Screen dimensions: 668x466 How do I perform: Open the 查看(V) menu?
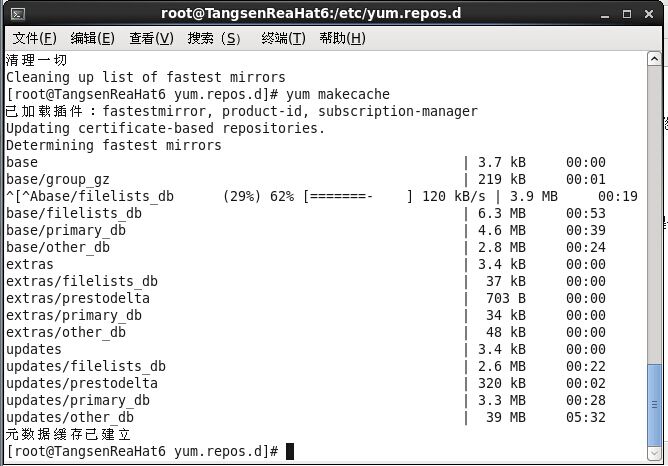coord(151,38)
